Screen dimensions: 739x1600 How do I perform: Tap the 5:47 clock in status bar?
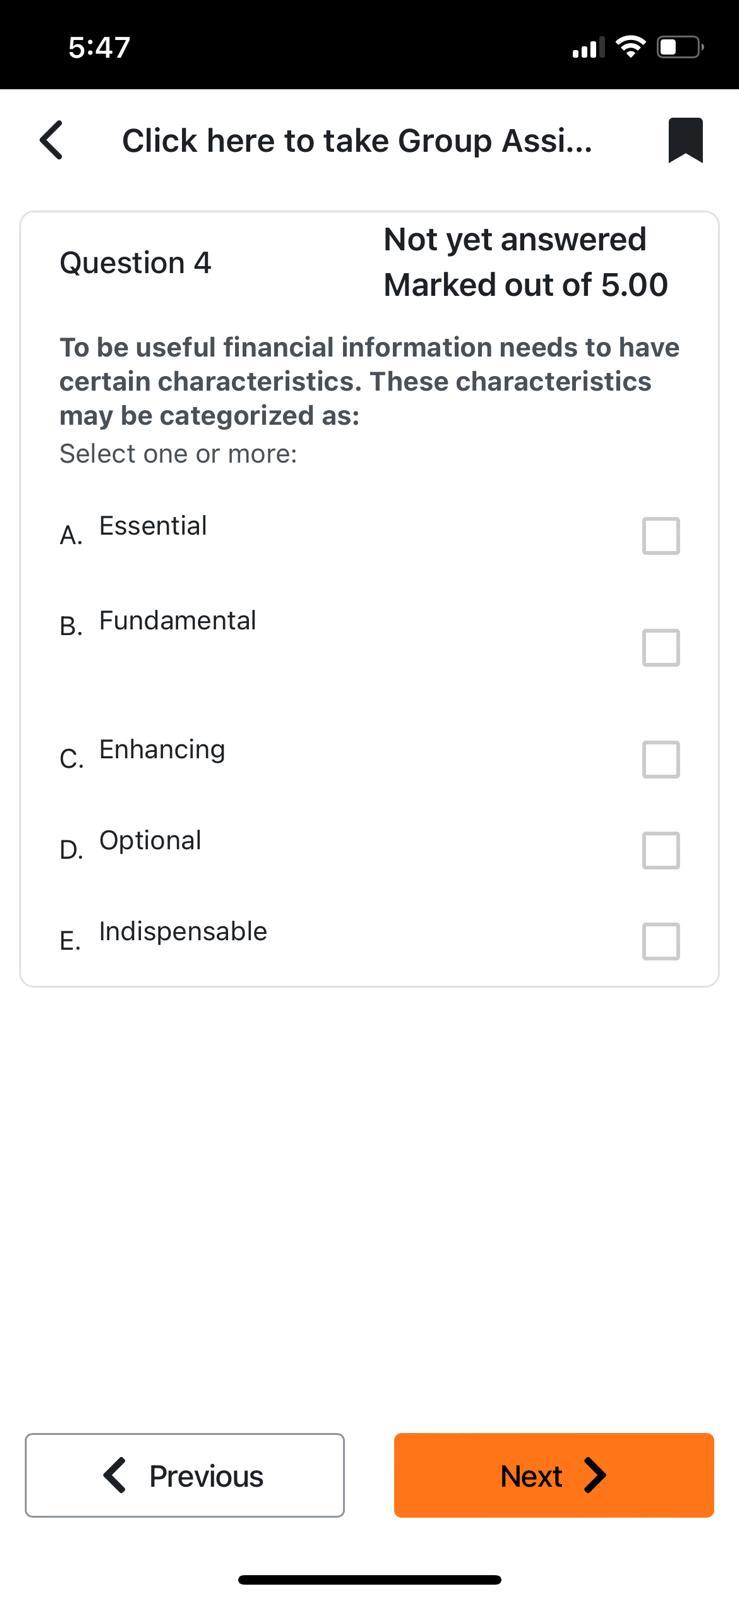[x=99, y=47]
